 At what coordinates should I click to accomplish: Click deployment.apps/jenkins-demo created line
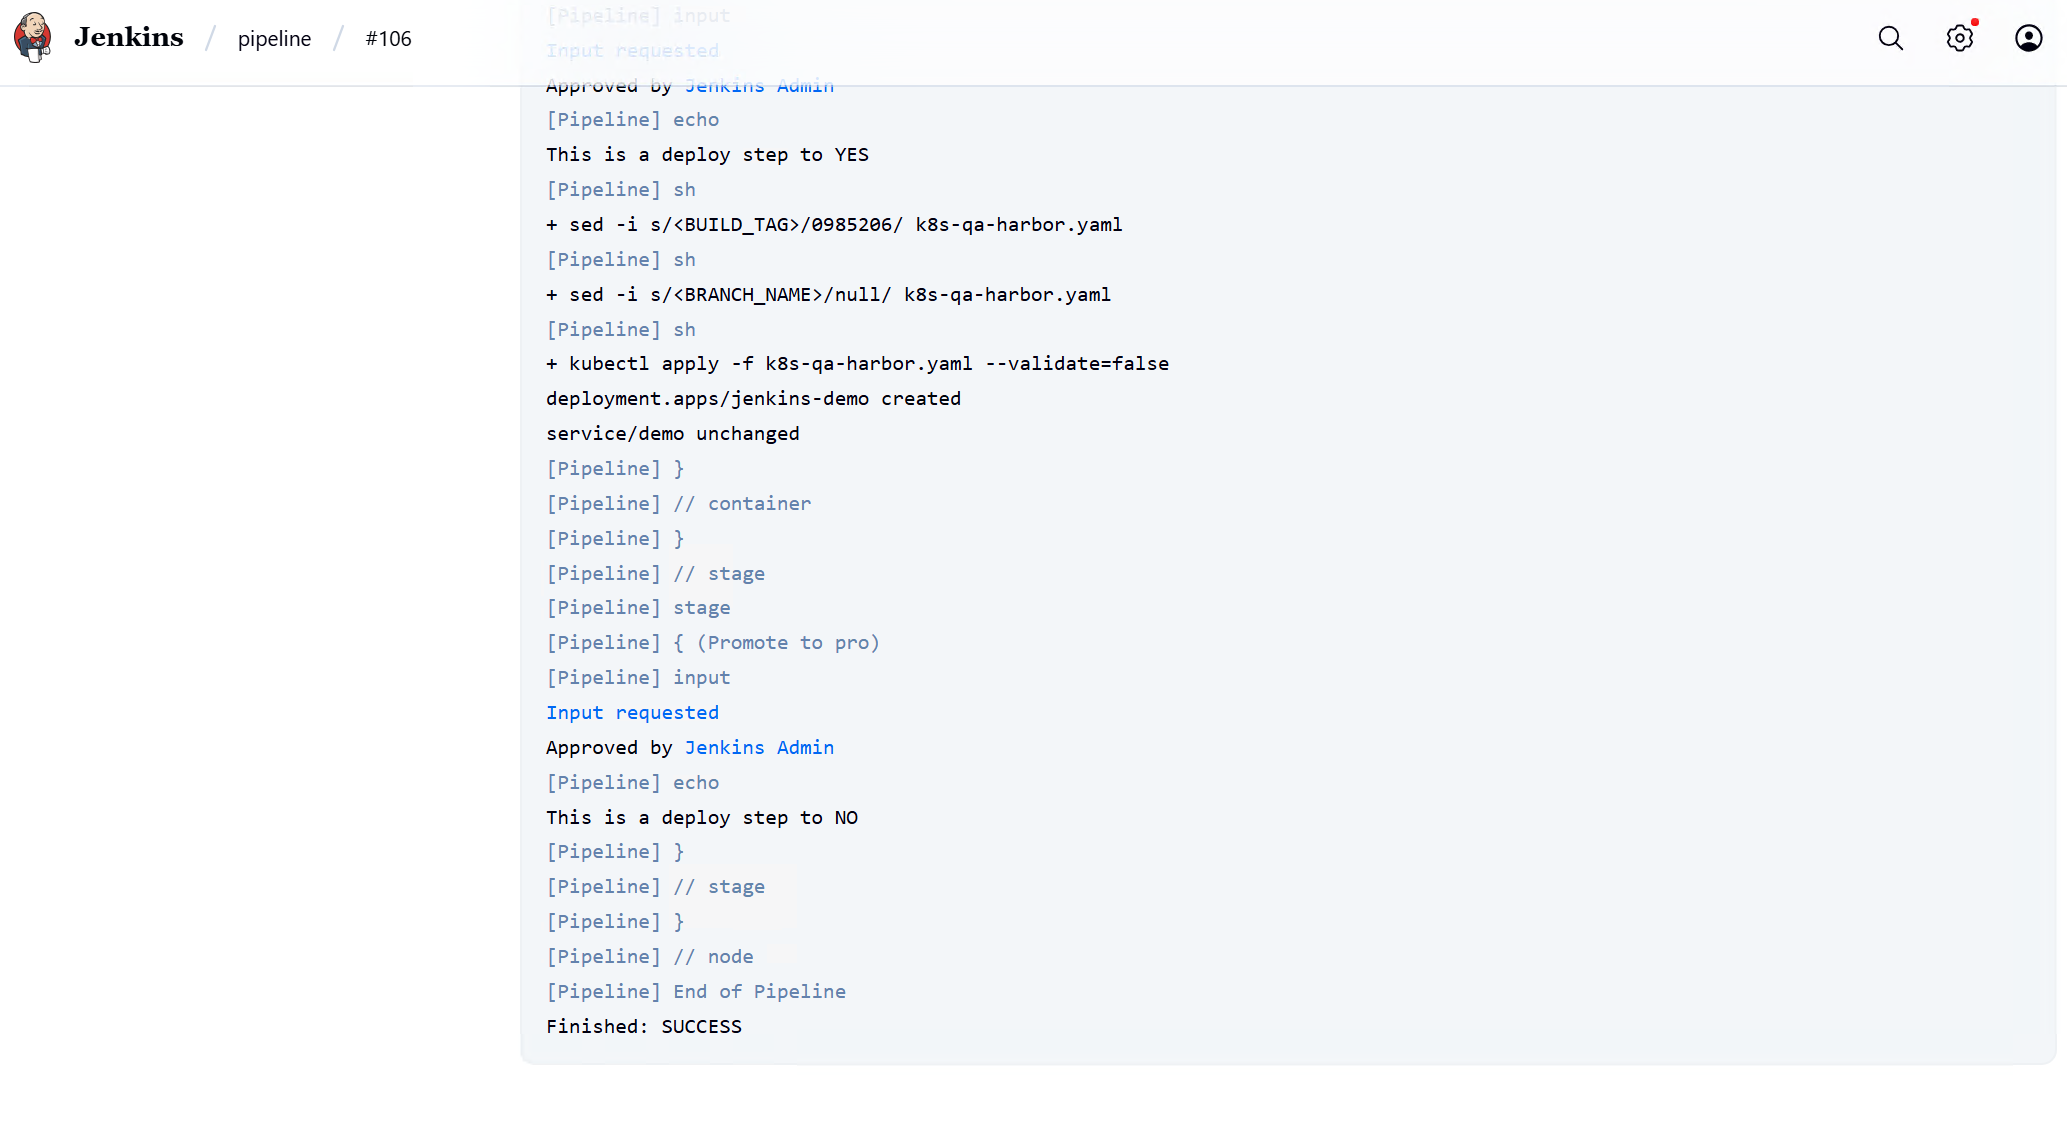[x=753, y=398]
